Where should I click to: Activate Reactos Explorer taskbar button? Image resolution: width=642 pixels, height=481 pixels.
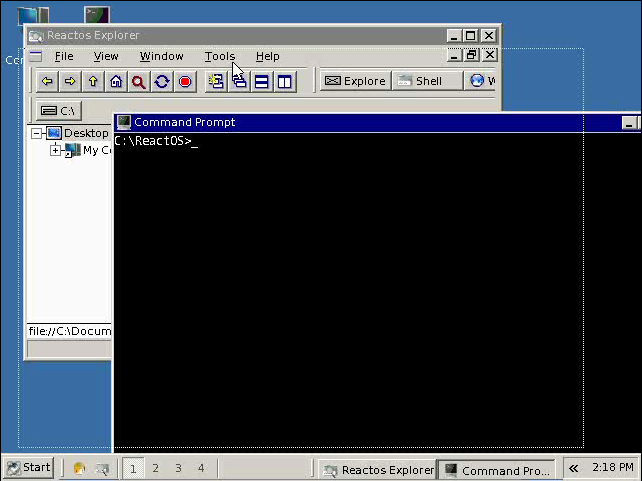click(x=378, y=470)
